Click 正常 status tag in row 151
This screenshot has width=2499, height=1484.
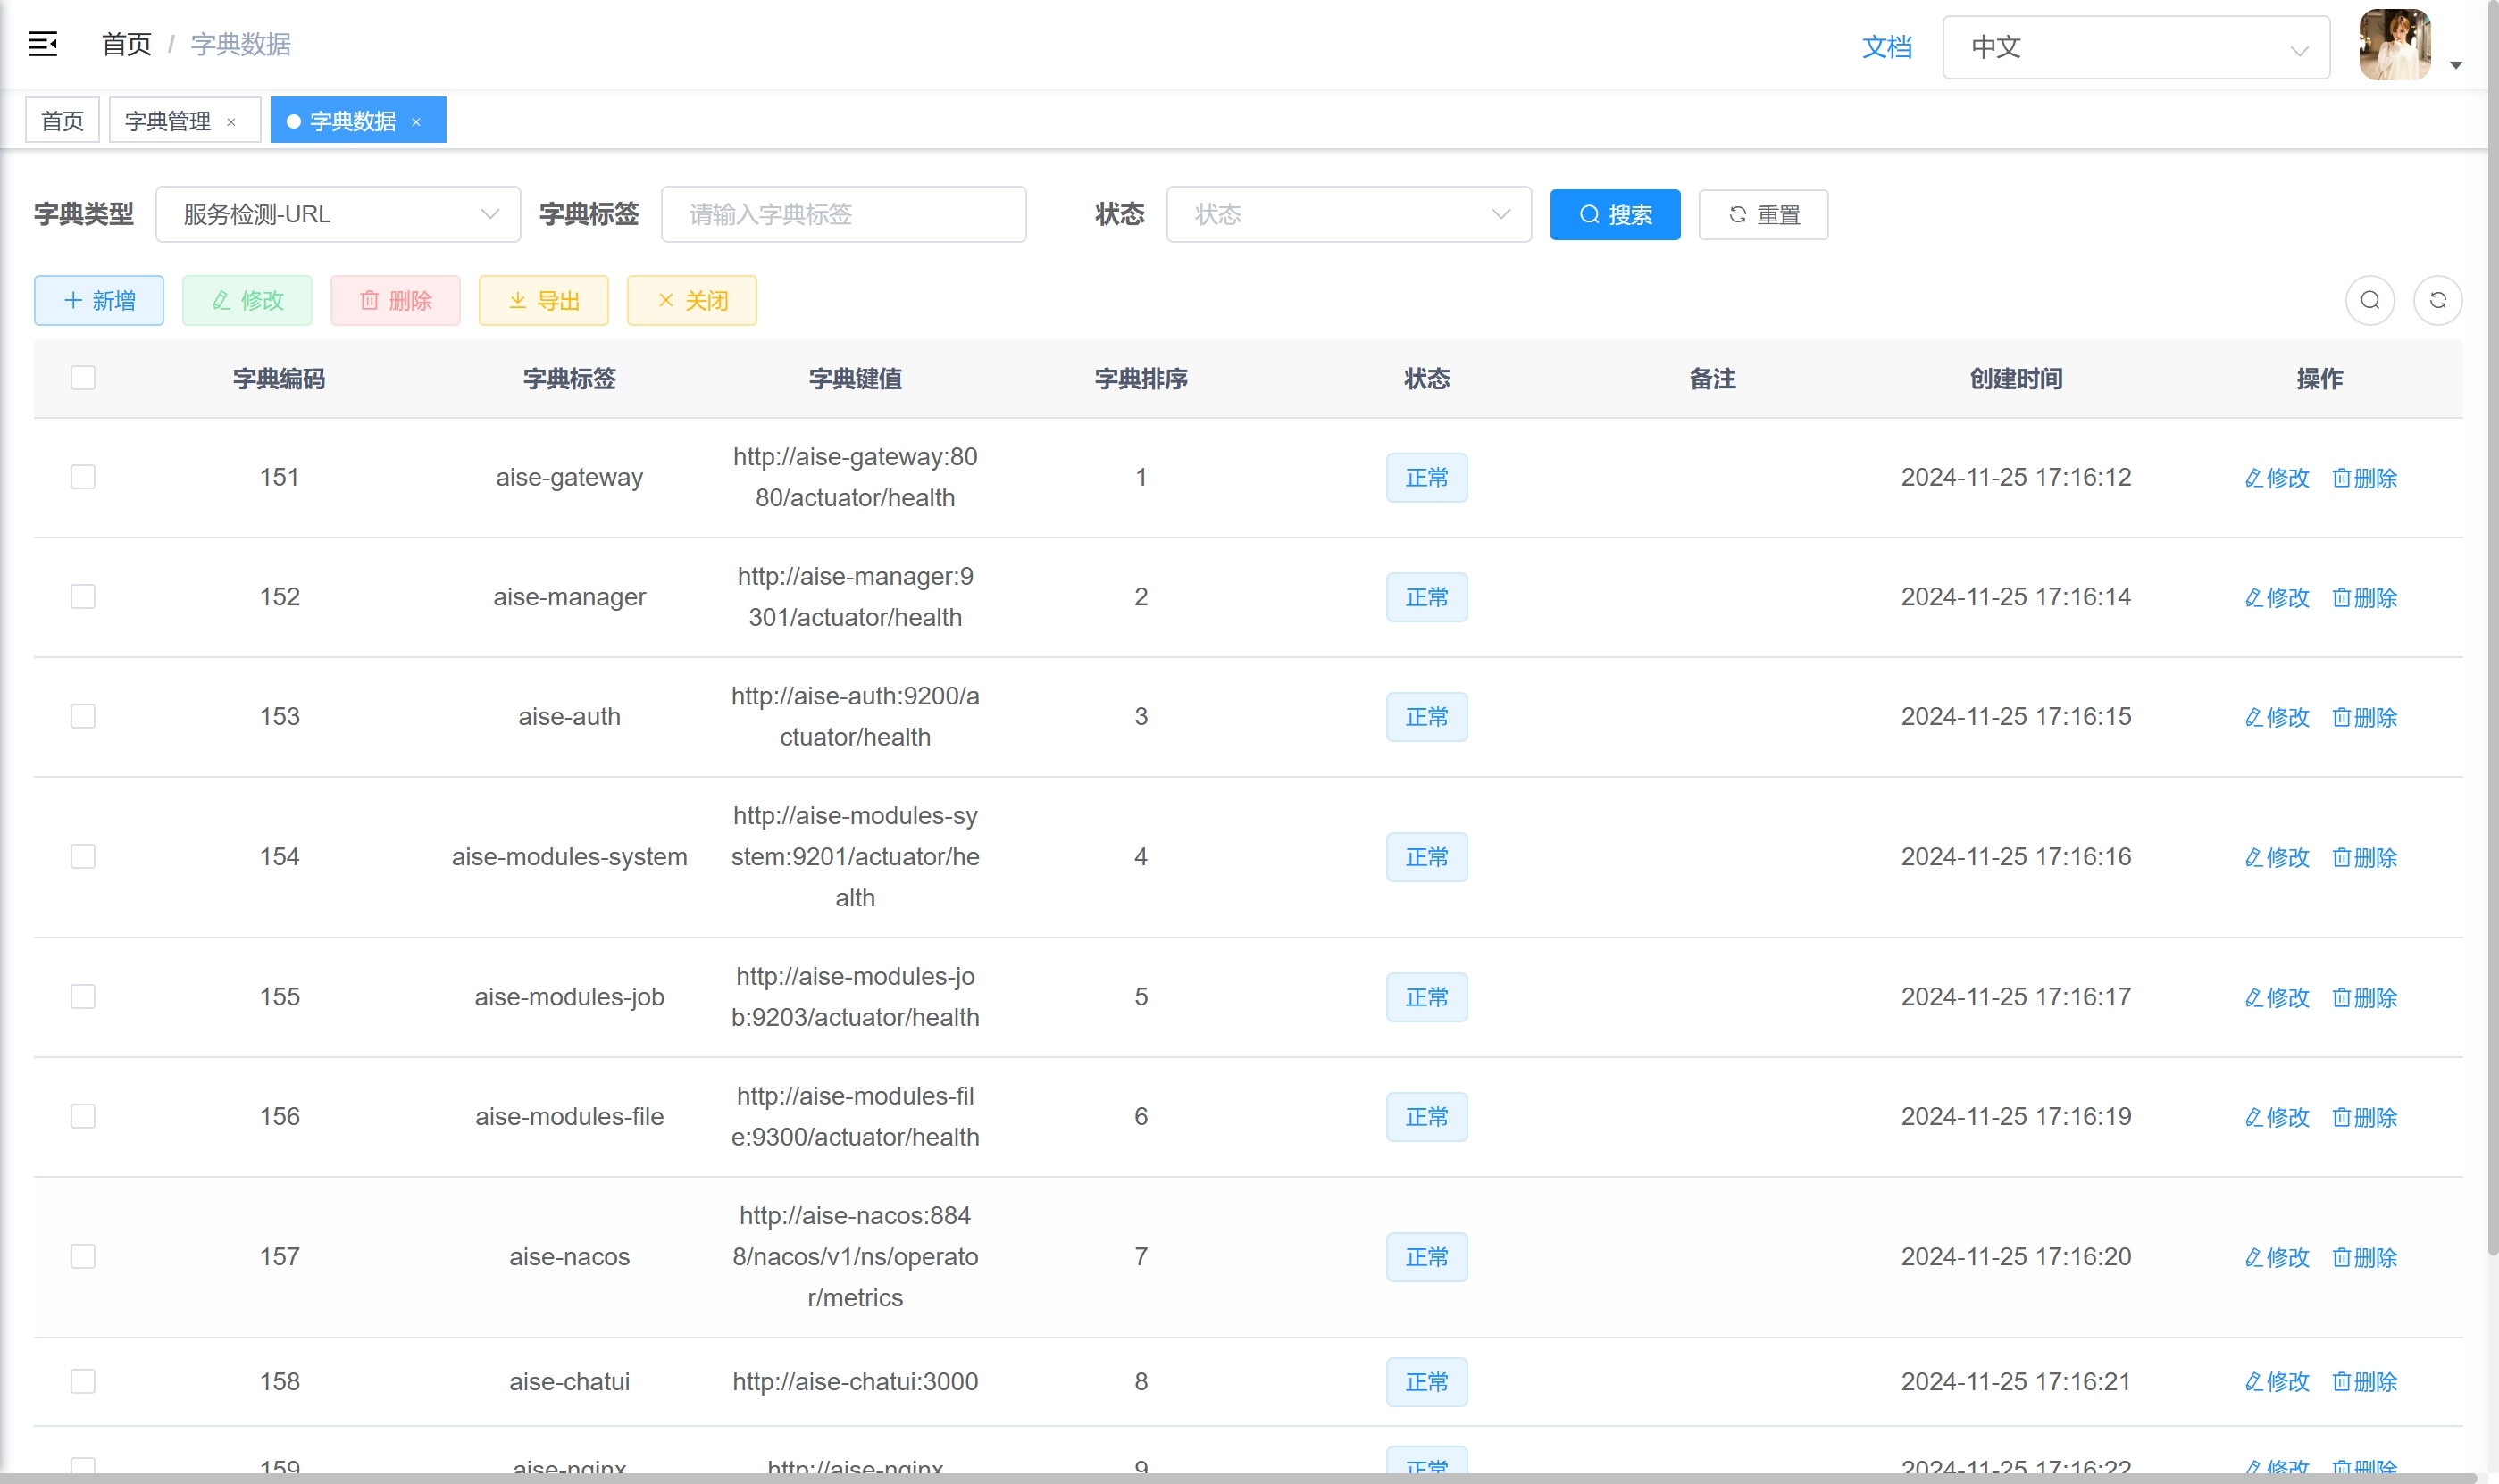1426,478
